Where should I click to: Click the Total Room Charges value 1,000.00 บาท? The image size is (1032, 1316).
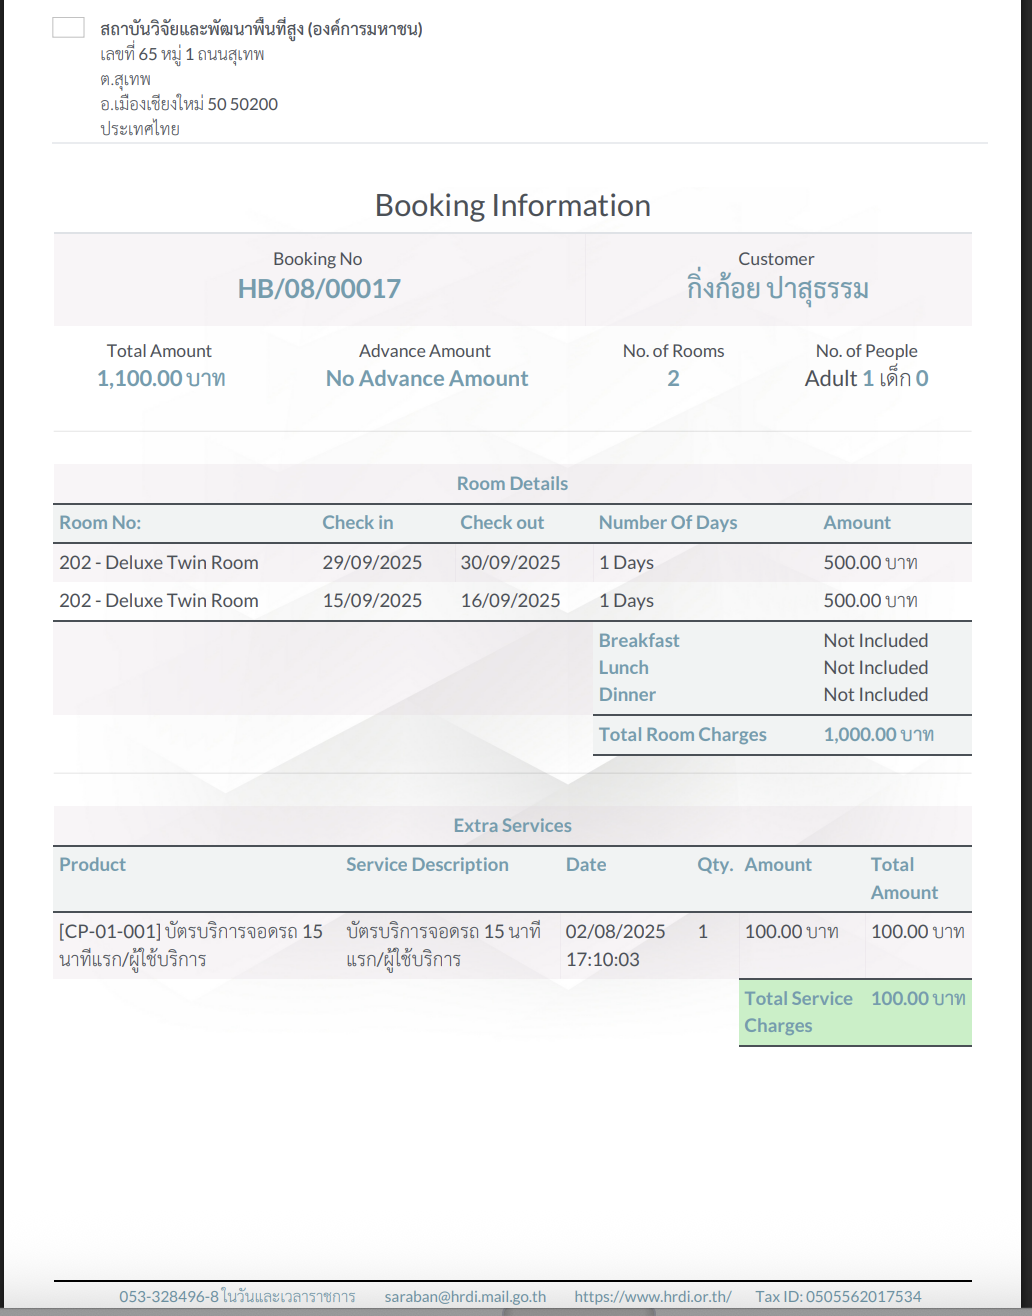pos(878,734)
